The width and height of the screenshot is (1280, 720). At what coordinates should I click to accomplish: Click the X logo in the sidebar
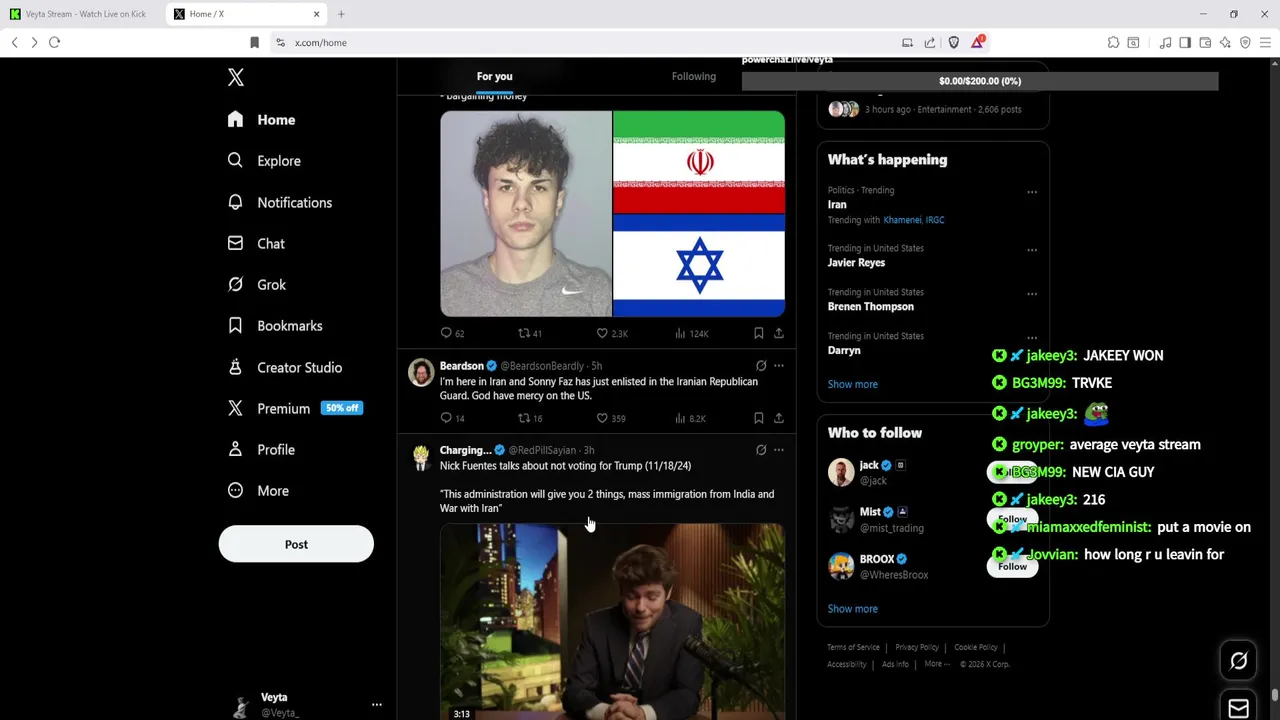click(x=235, y=77)
